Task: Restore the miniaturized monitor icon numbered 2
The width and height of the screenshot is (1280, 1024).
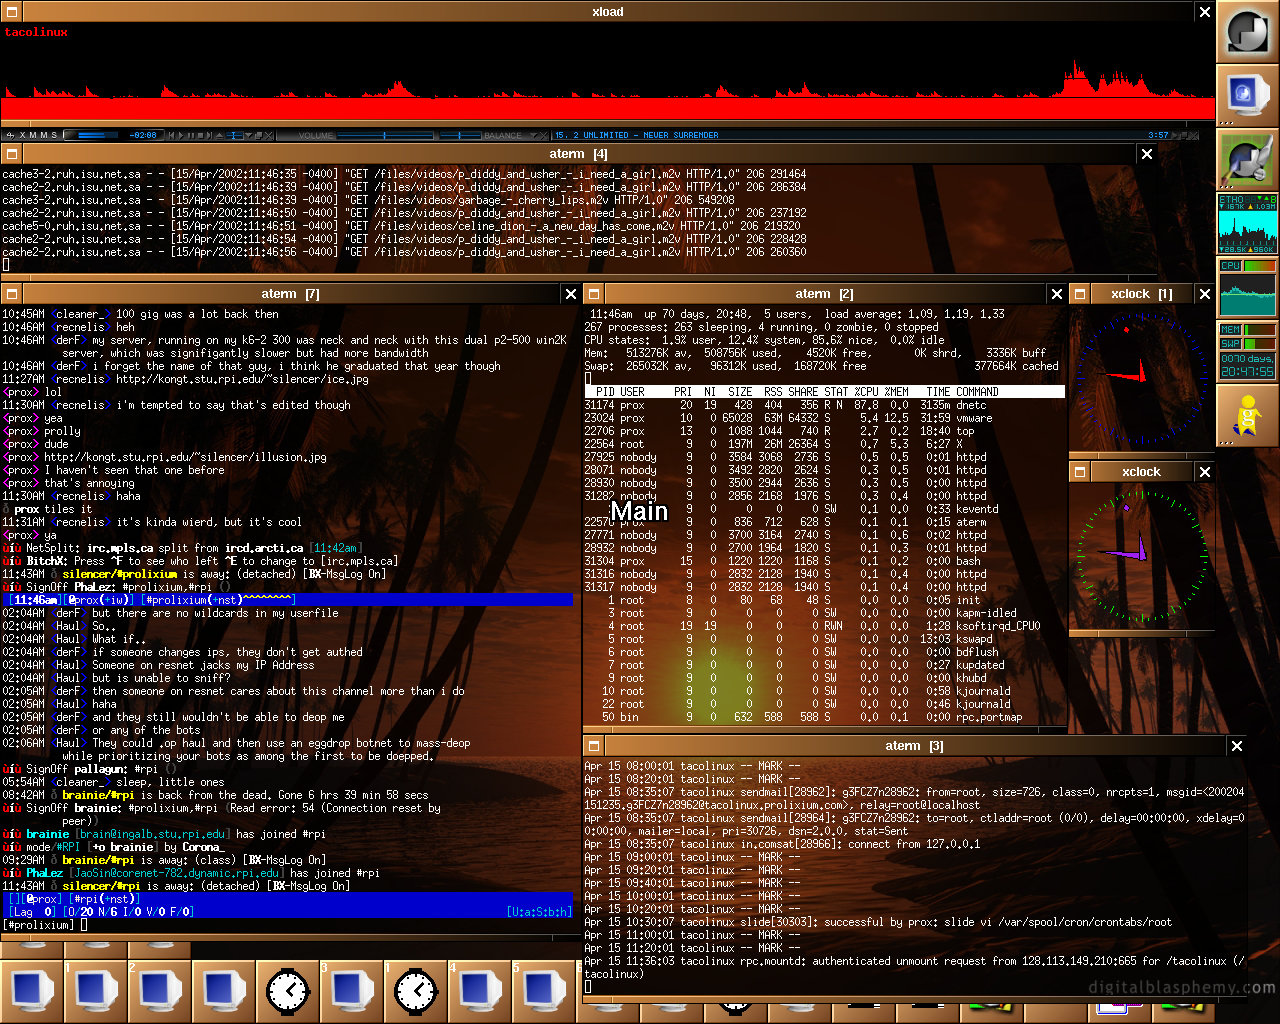Action: (x=160, y=990)
